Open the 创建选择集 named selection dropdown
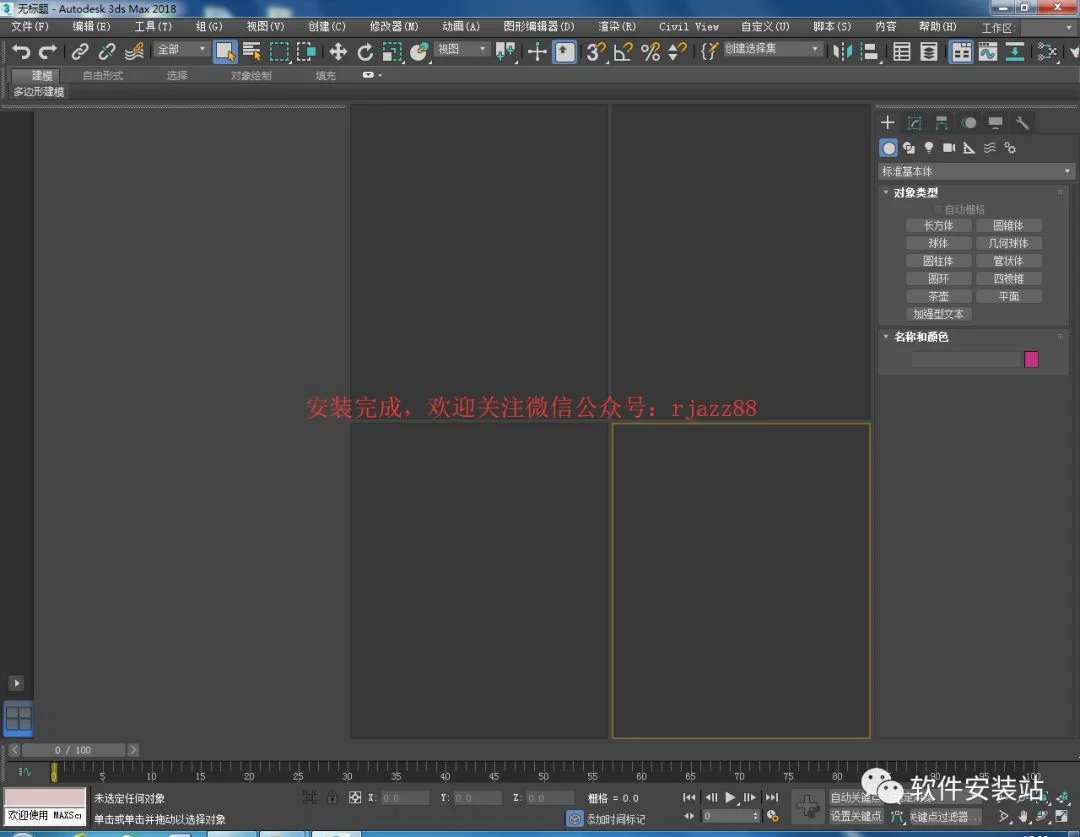The height and width of the screenshot is (837, 1080). [x=772, y=49]
